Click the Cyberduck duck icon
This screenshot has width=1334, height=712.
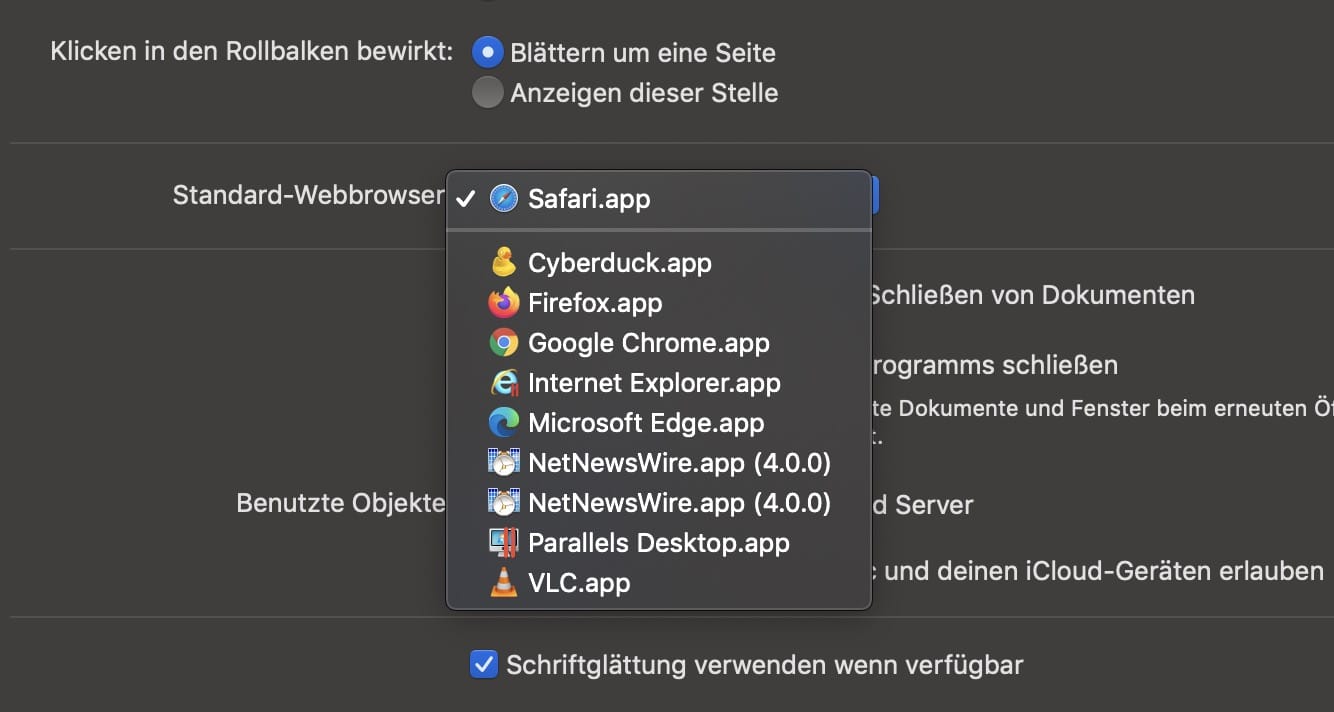click(x=504, y=262)
